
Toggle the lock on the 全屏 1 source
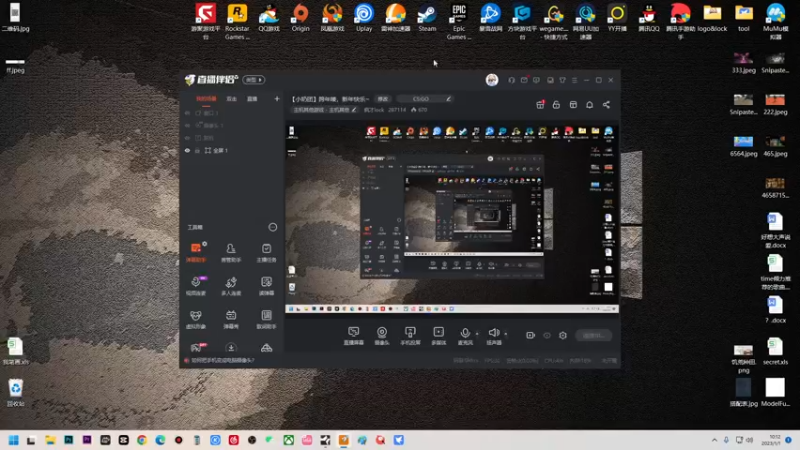(197, 151)
